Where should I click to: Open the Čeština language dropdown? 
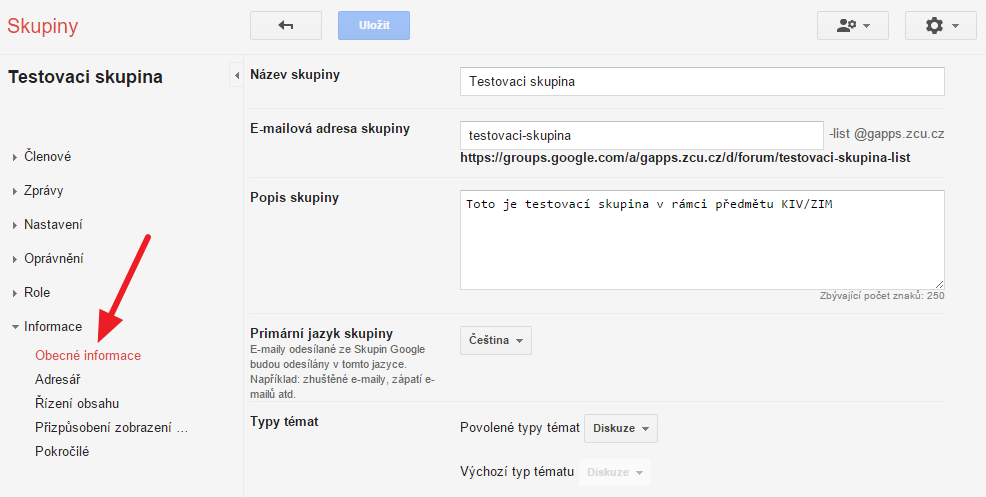tap(496, 340)
